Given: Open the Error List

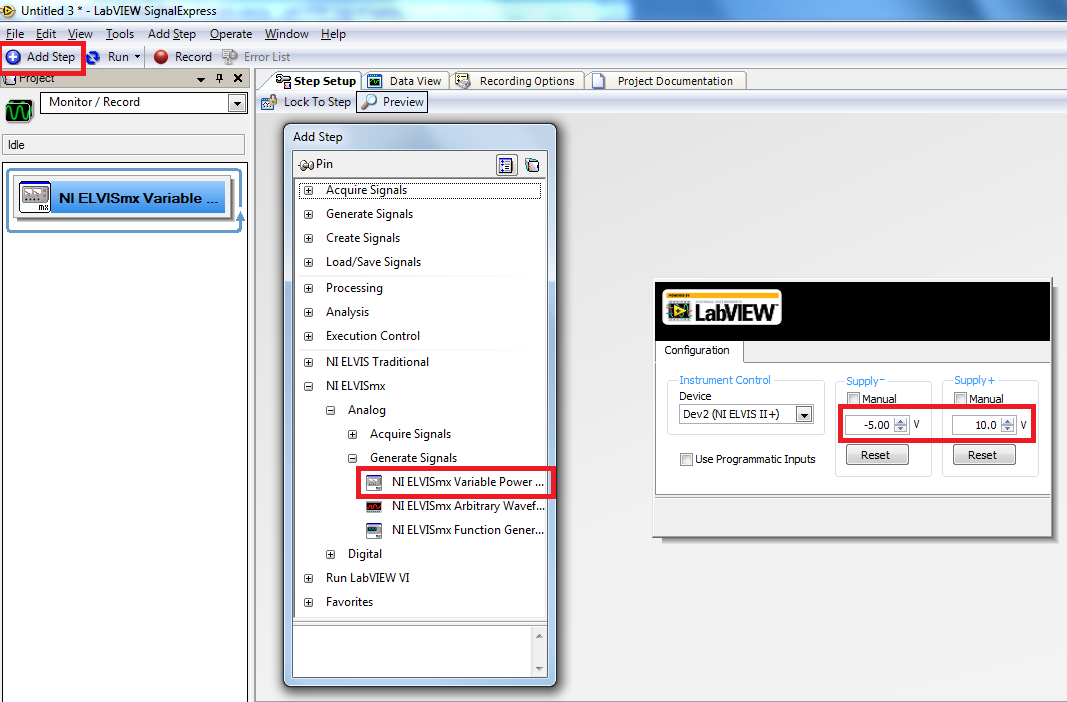Looking at the screenshot, I should pos(257,57).
